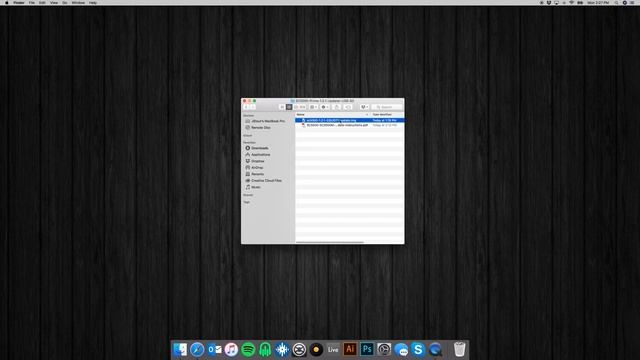Click the Finder search field
The height and width of the screenshot is (360, 640).
tap(387, 107)
